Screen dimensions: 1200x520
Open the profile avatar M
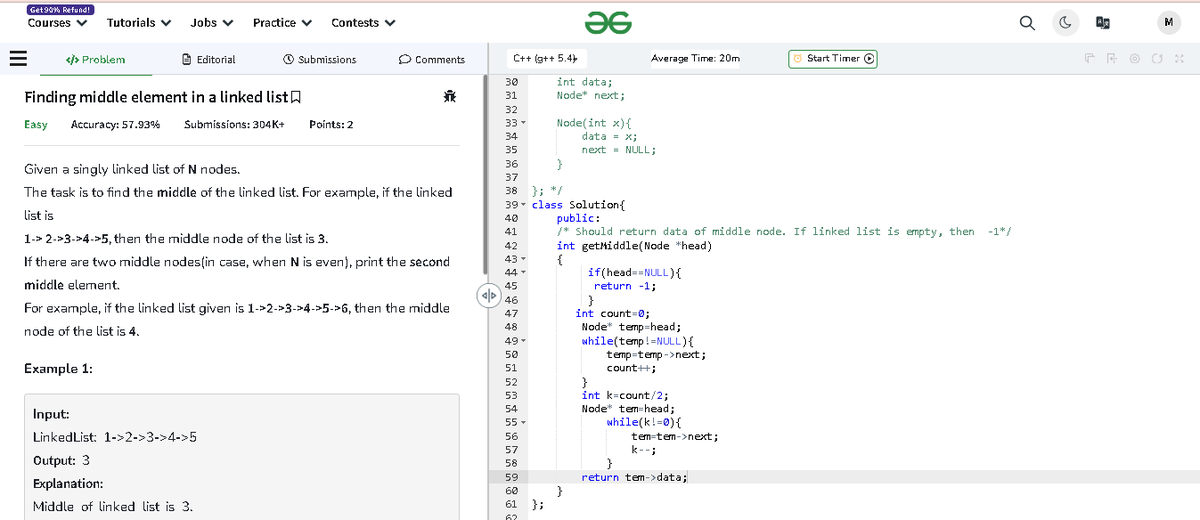click(x=1168, y=22)
